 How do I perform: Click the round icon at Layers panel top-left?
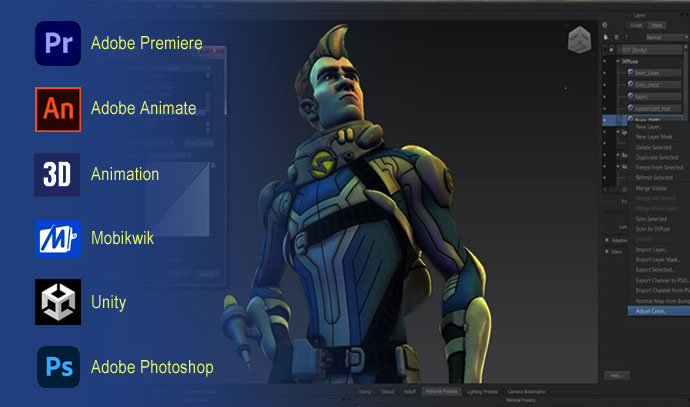605,25
